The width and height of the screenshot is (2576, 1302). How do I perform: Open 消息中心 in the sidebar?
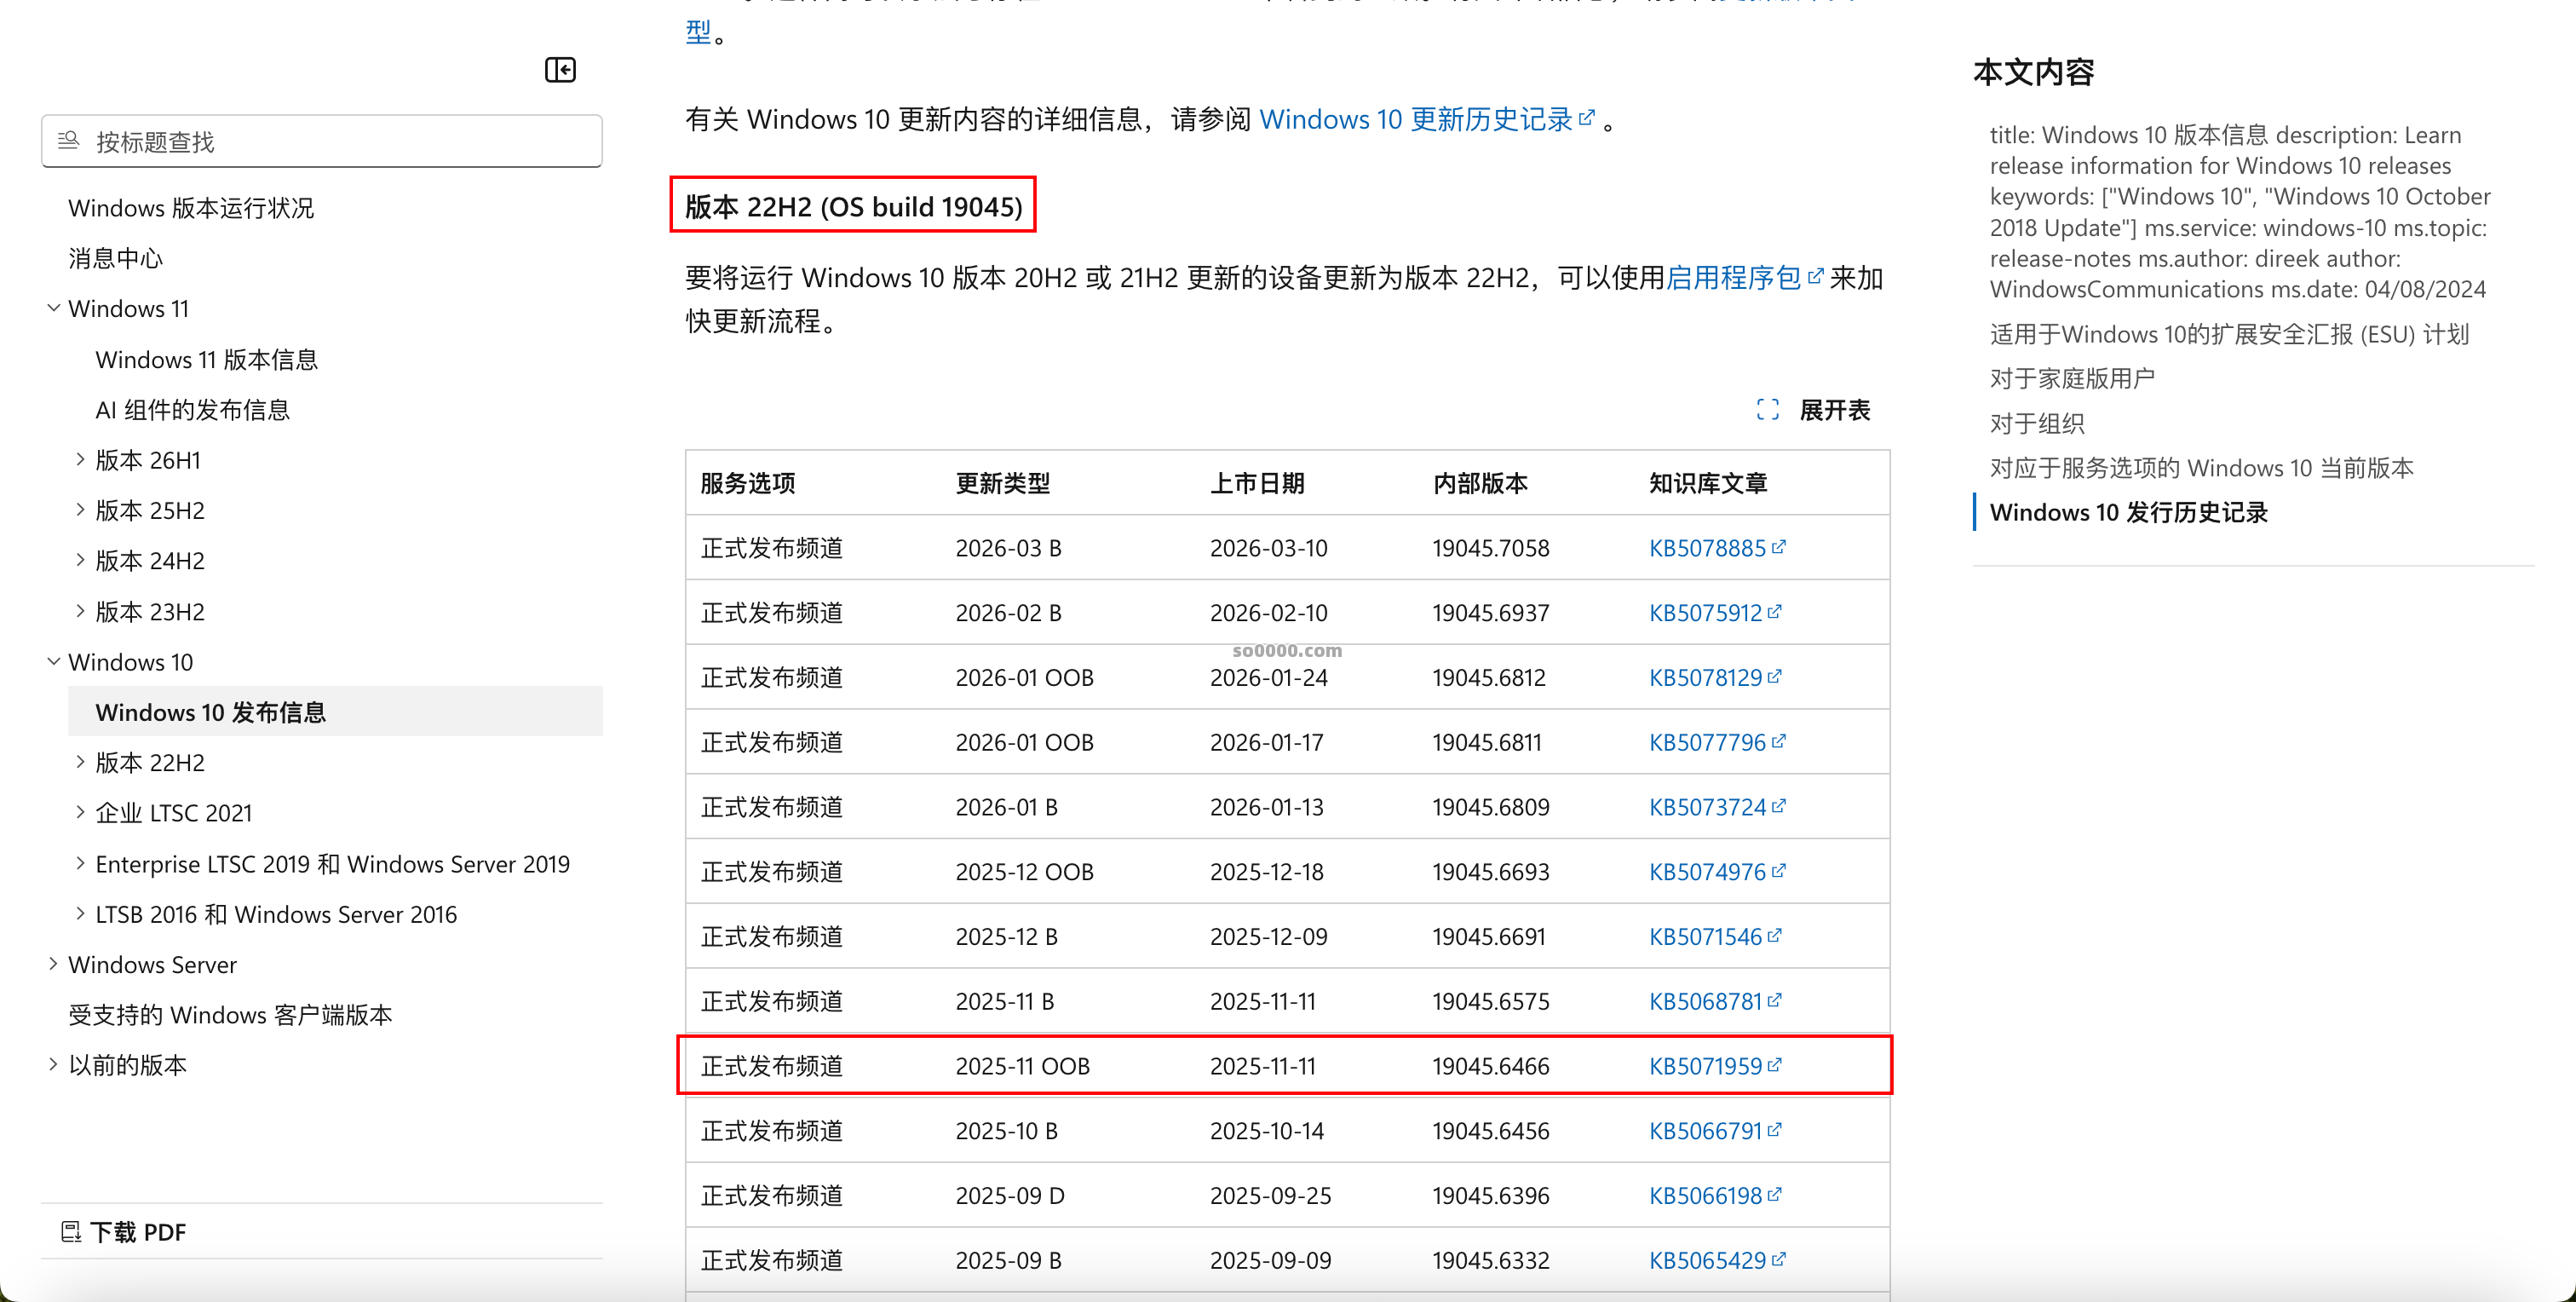pyautogui.click(x=116, y=258)
